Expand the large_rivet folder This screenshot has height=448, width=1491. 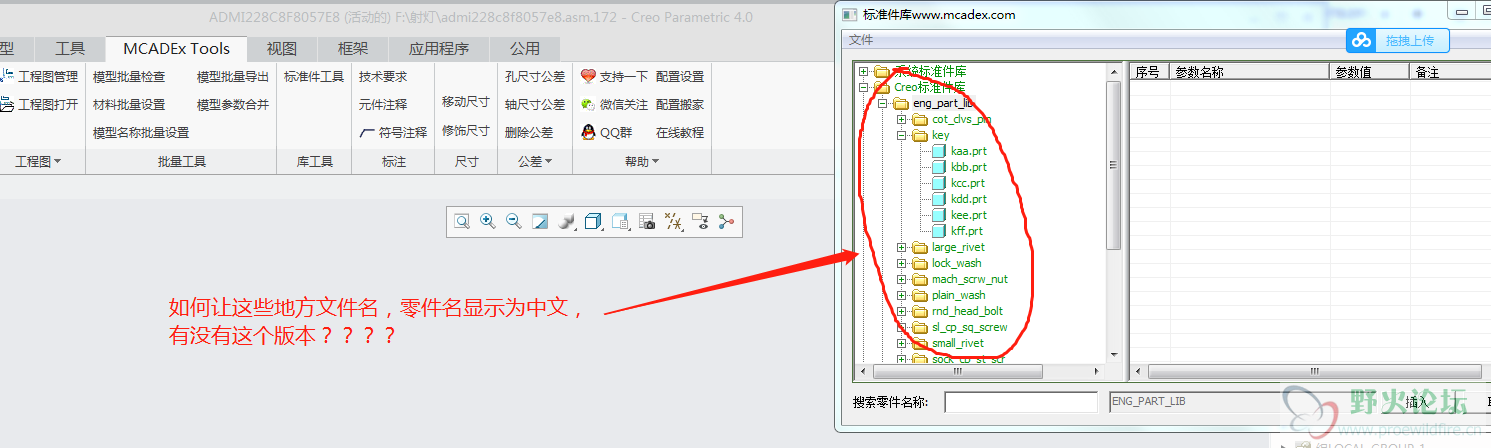point(901,247)
